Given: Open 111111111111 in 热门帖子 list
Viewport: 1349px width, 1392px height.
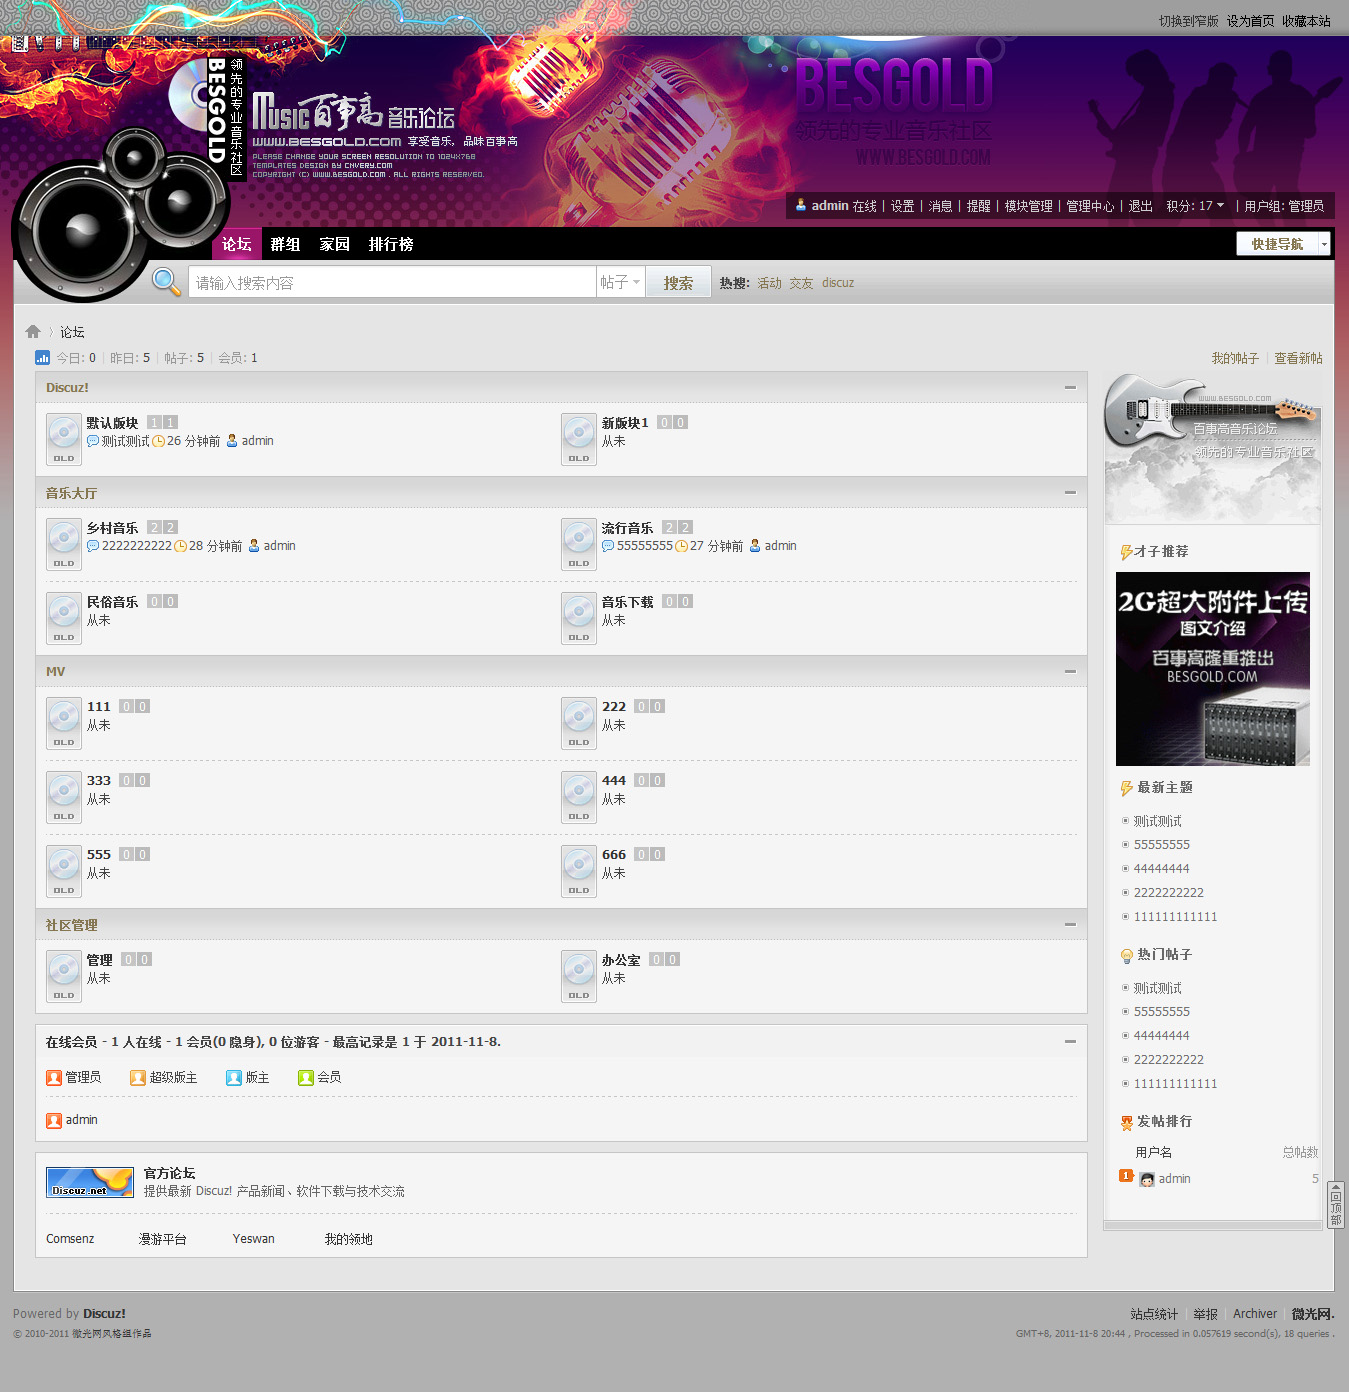Looking at the screenshot, I should (1176, 1084).
